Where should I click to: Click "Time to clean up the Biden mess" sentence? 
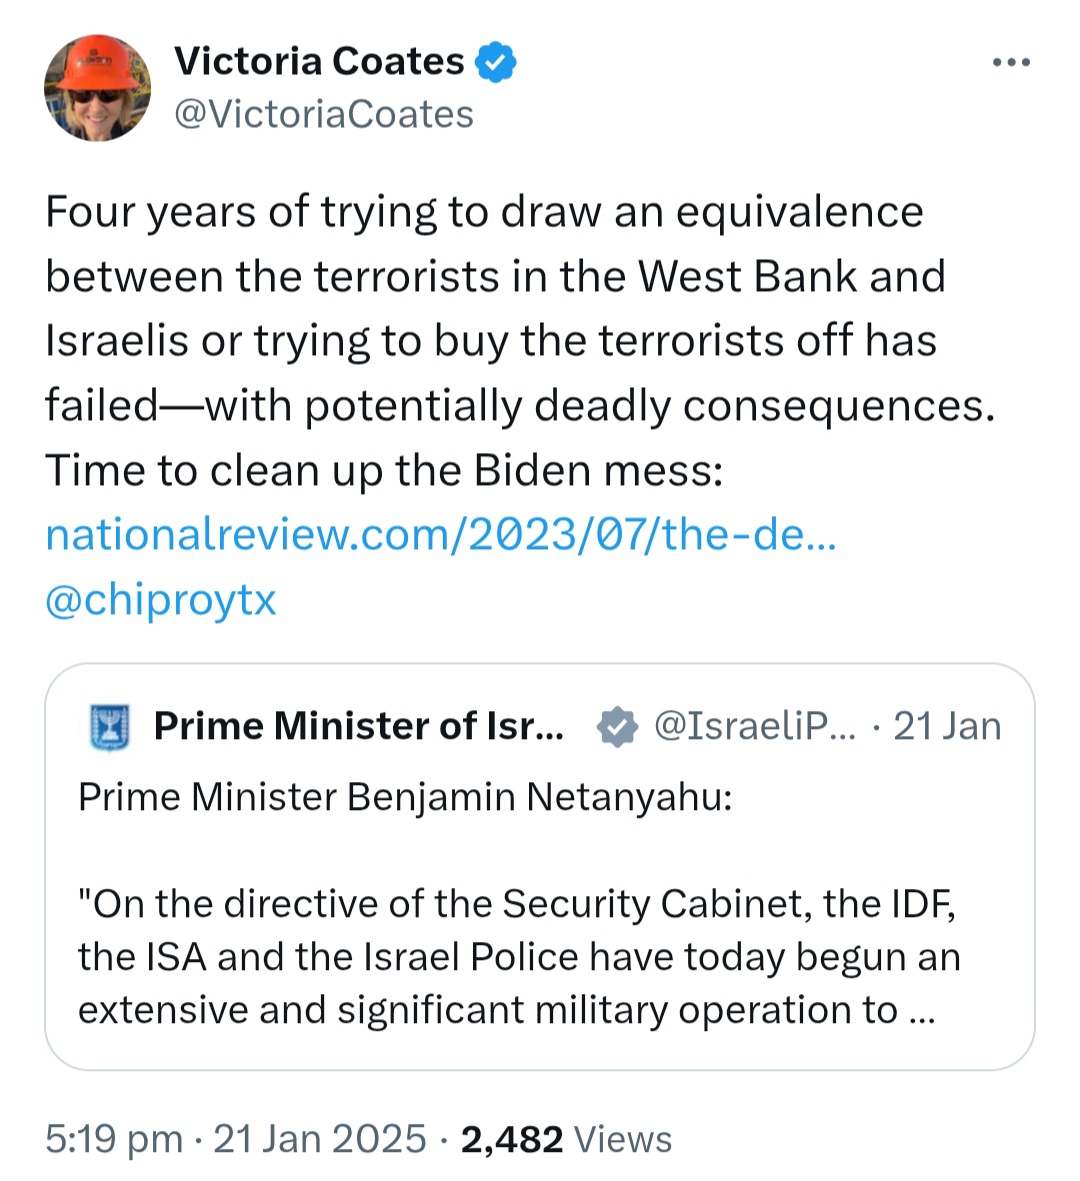383,470
